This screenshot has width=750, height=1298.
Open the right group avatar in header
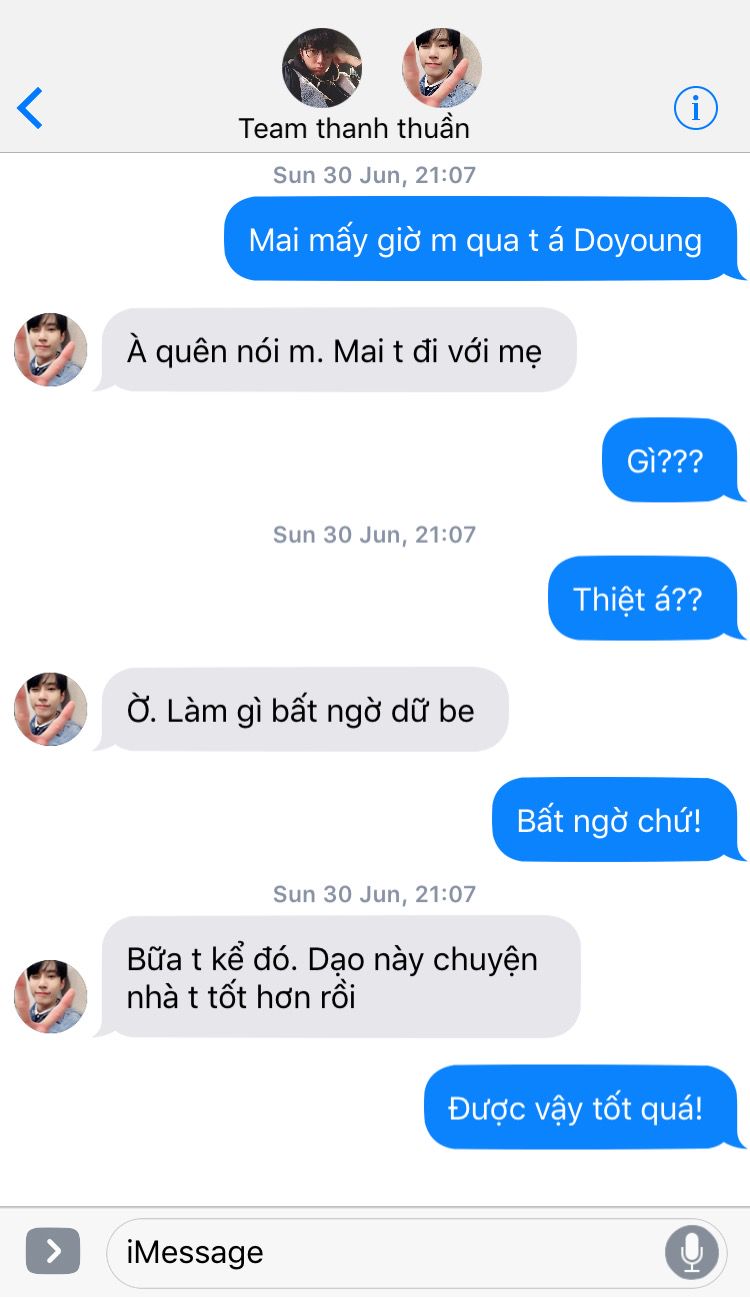point(441,68)
